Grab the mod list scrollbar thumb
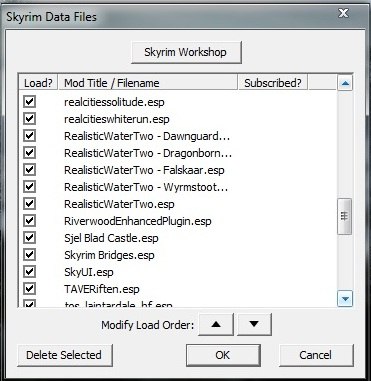 (x=345, y=216)
